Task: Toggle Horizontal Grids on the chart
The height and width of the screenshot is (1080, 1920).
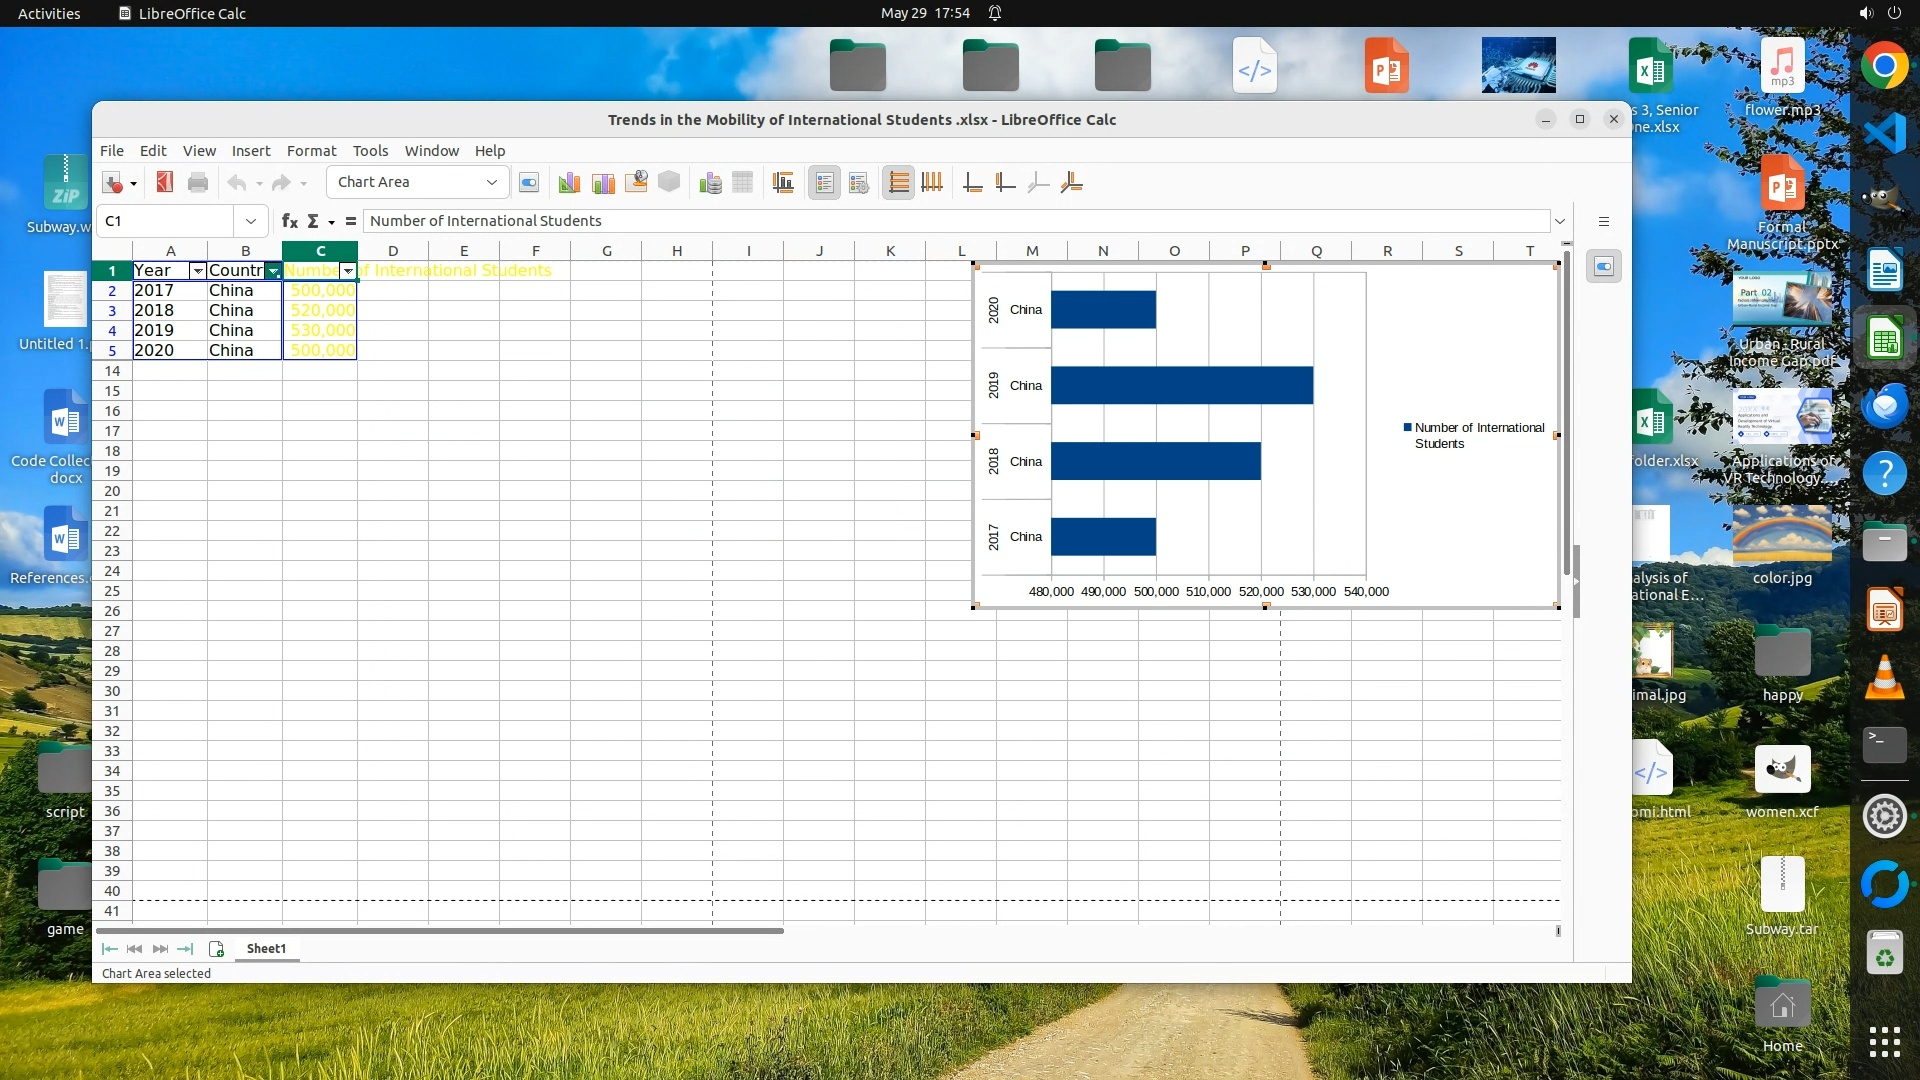Action: point(898,182)
